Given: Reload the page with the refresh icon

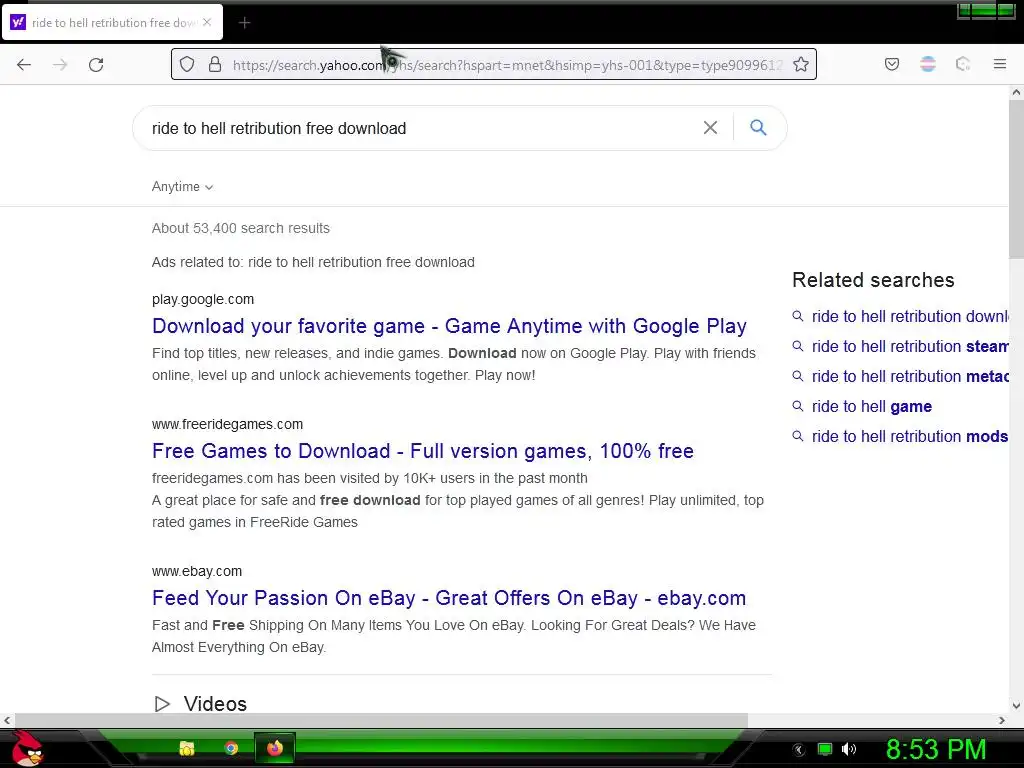Looking at the screenshot, I should pyautogui.click(x=96, y=65).
